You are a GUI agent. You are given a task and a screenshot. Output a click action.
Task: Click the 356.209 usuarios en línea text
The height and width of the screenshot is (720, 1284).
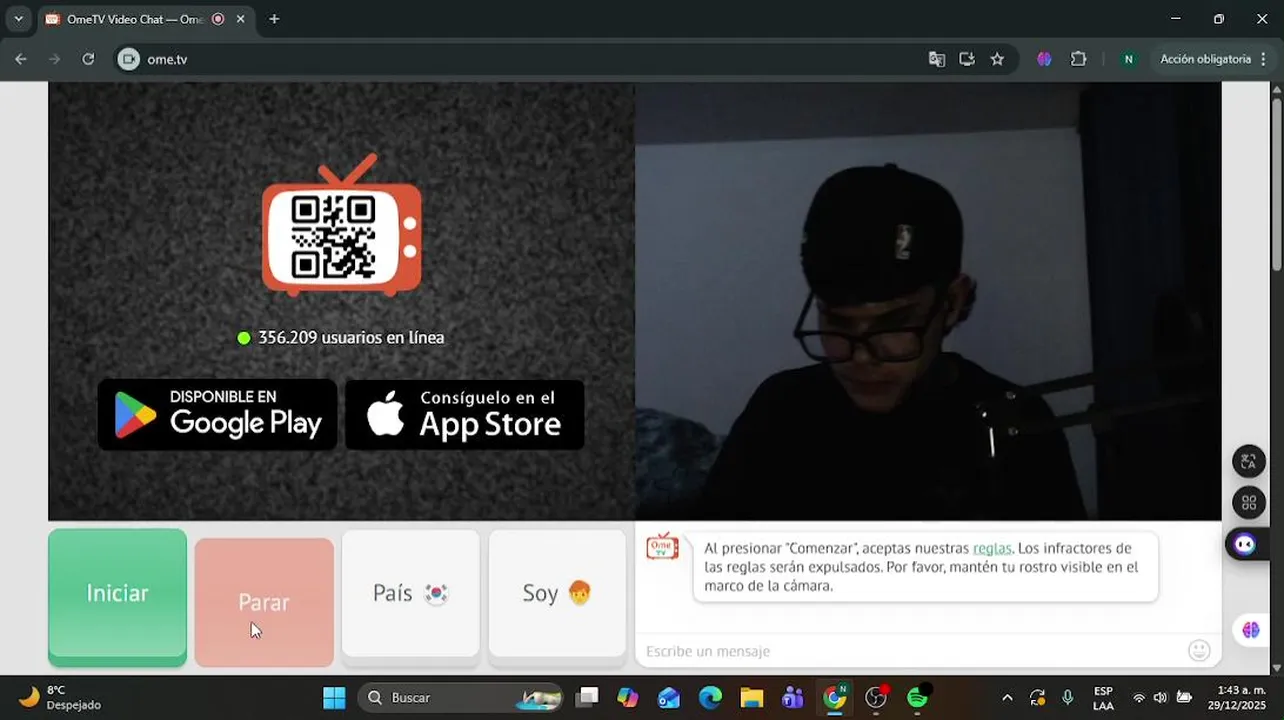pyautogui.click(x=351, y=338)
